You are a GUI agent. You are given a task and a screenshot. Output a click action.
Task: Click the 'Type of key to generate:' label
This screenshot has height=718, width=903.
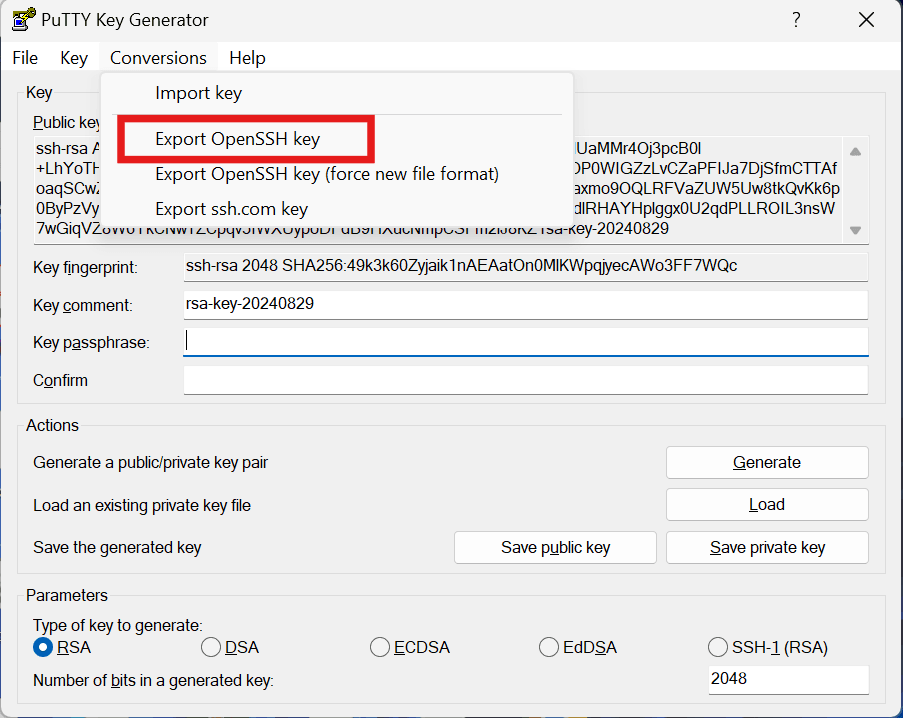[x=117, y=625]
